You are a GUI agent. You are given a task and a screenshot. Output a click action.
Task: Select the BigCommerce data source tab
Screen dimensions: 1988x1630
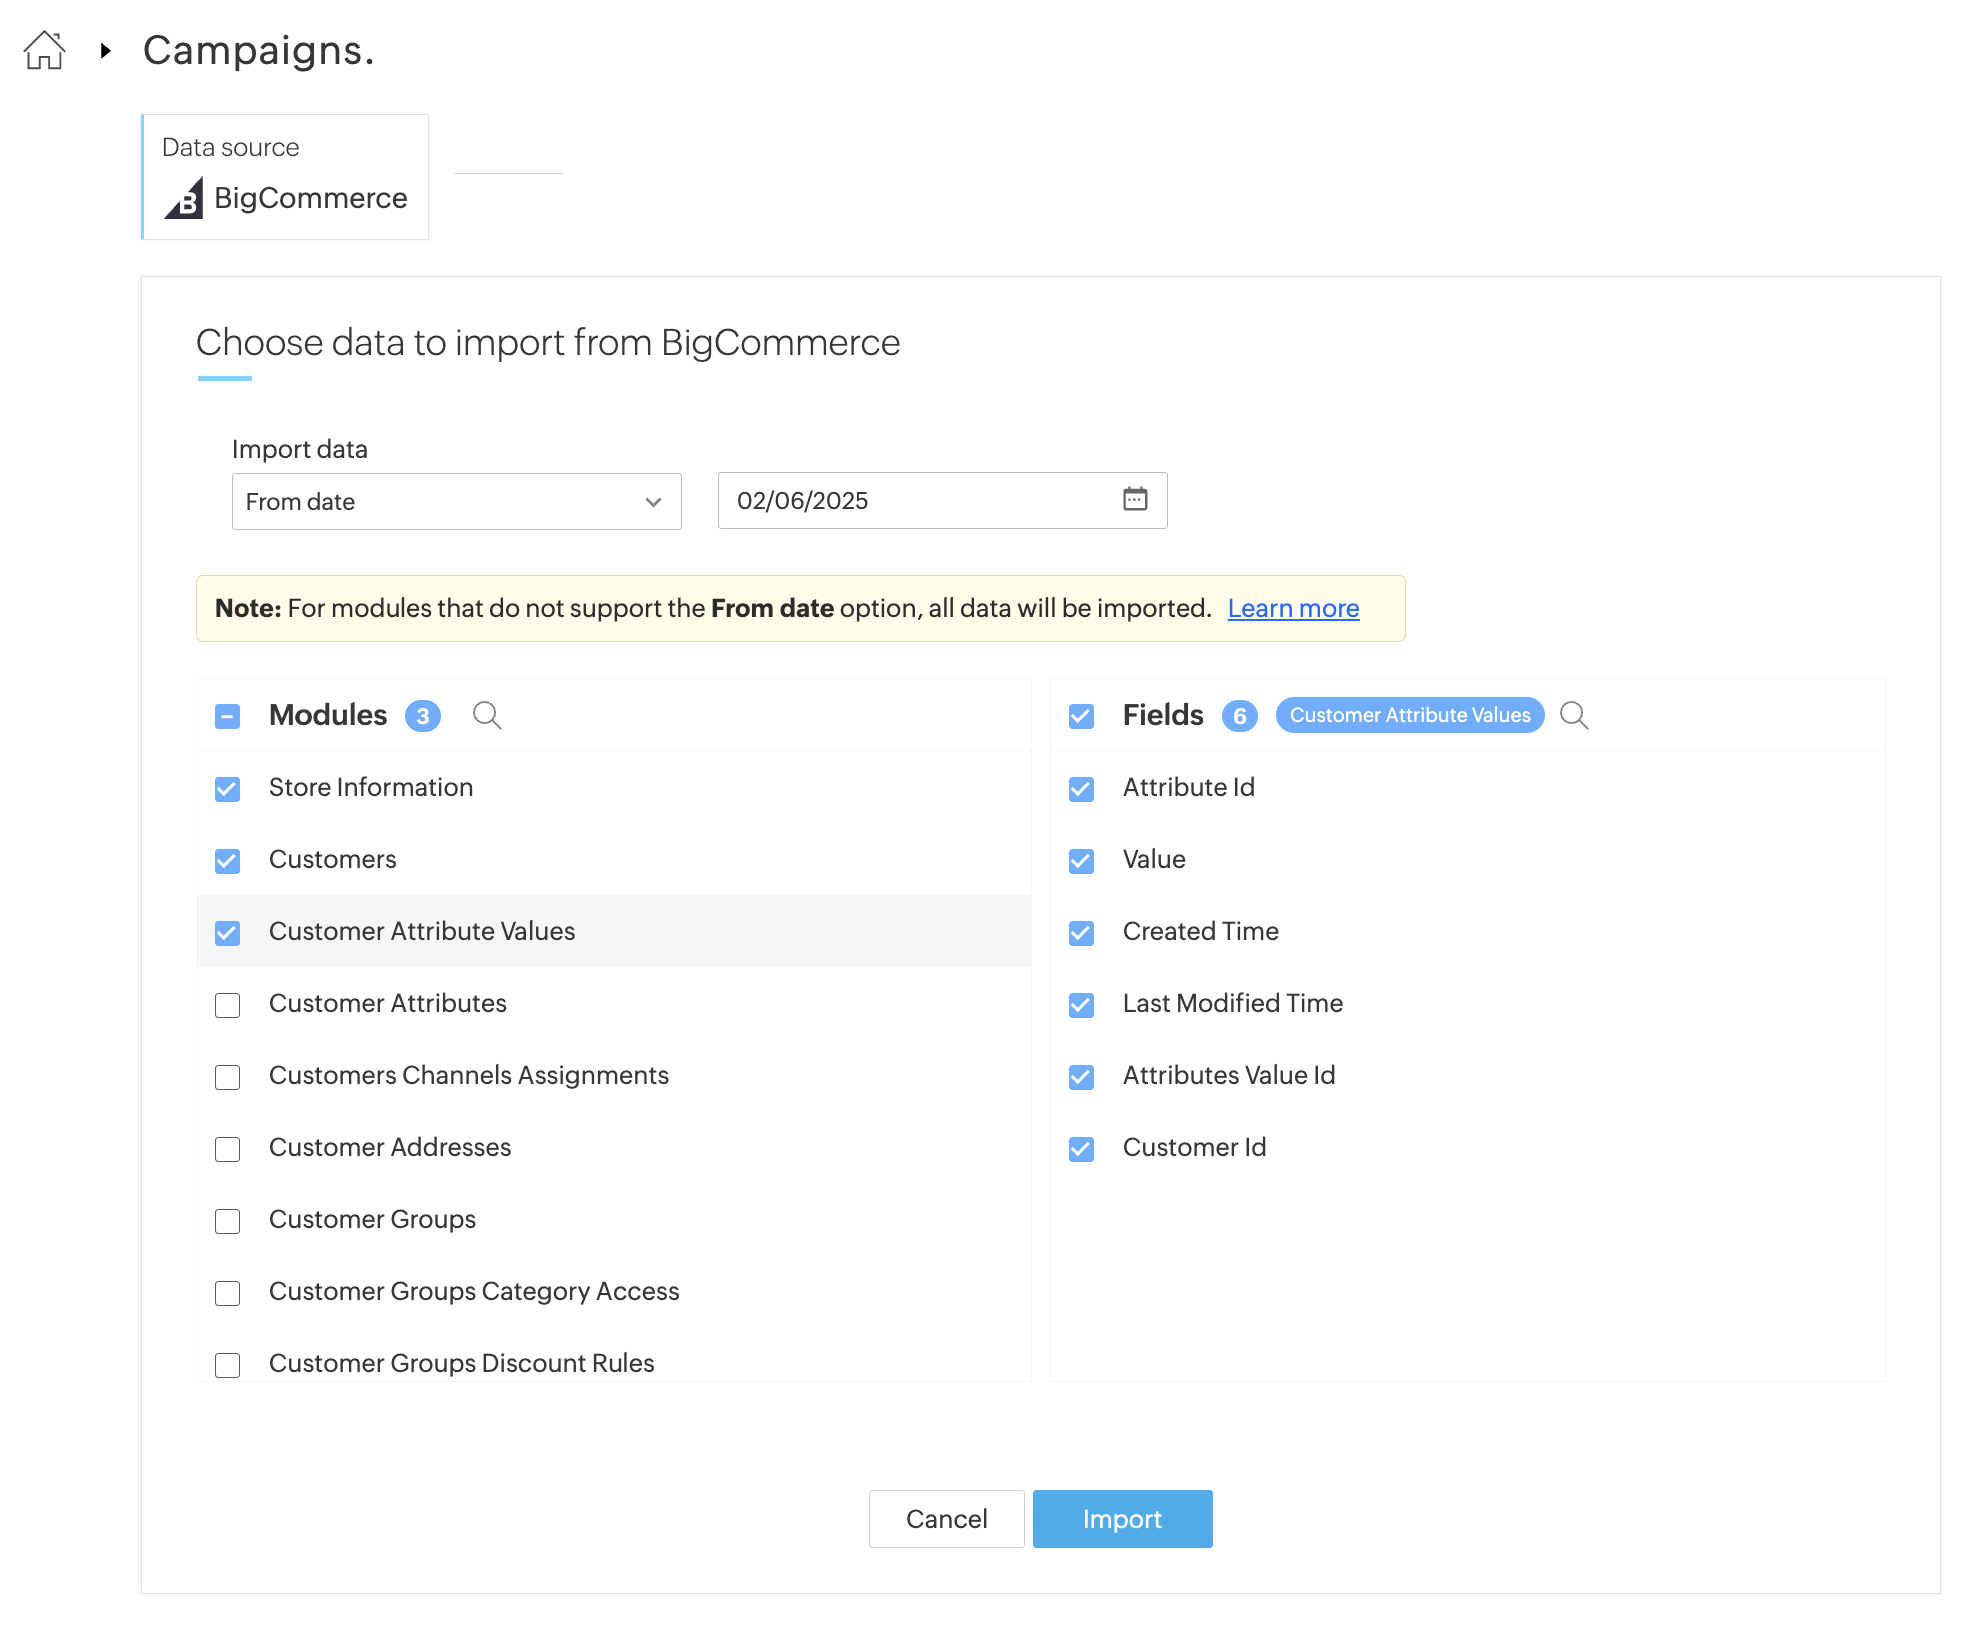click(x=286, y=177)
